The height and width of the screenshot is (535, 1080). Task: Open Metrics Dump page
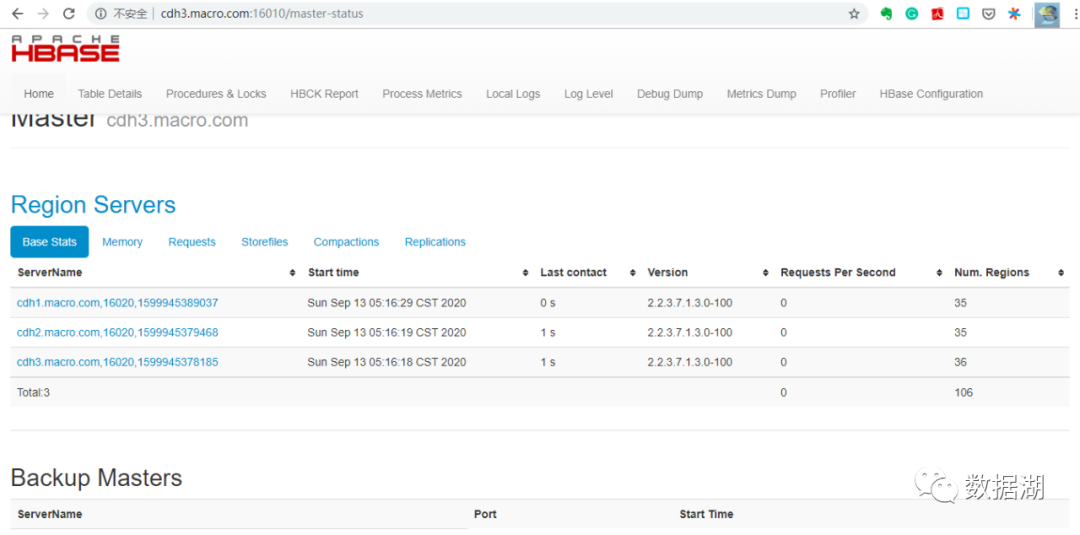pos(761,94)
